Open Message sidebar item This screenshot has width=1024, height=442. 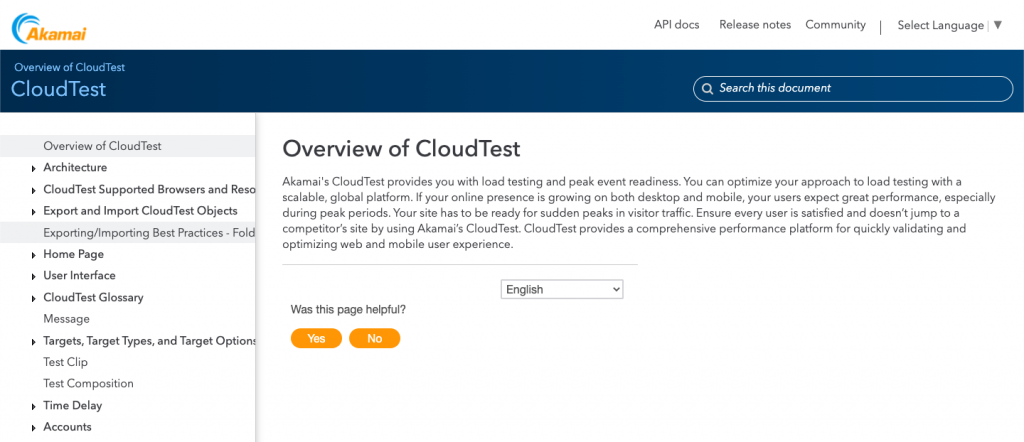point(66,319)
